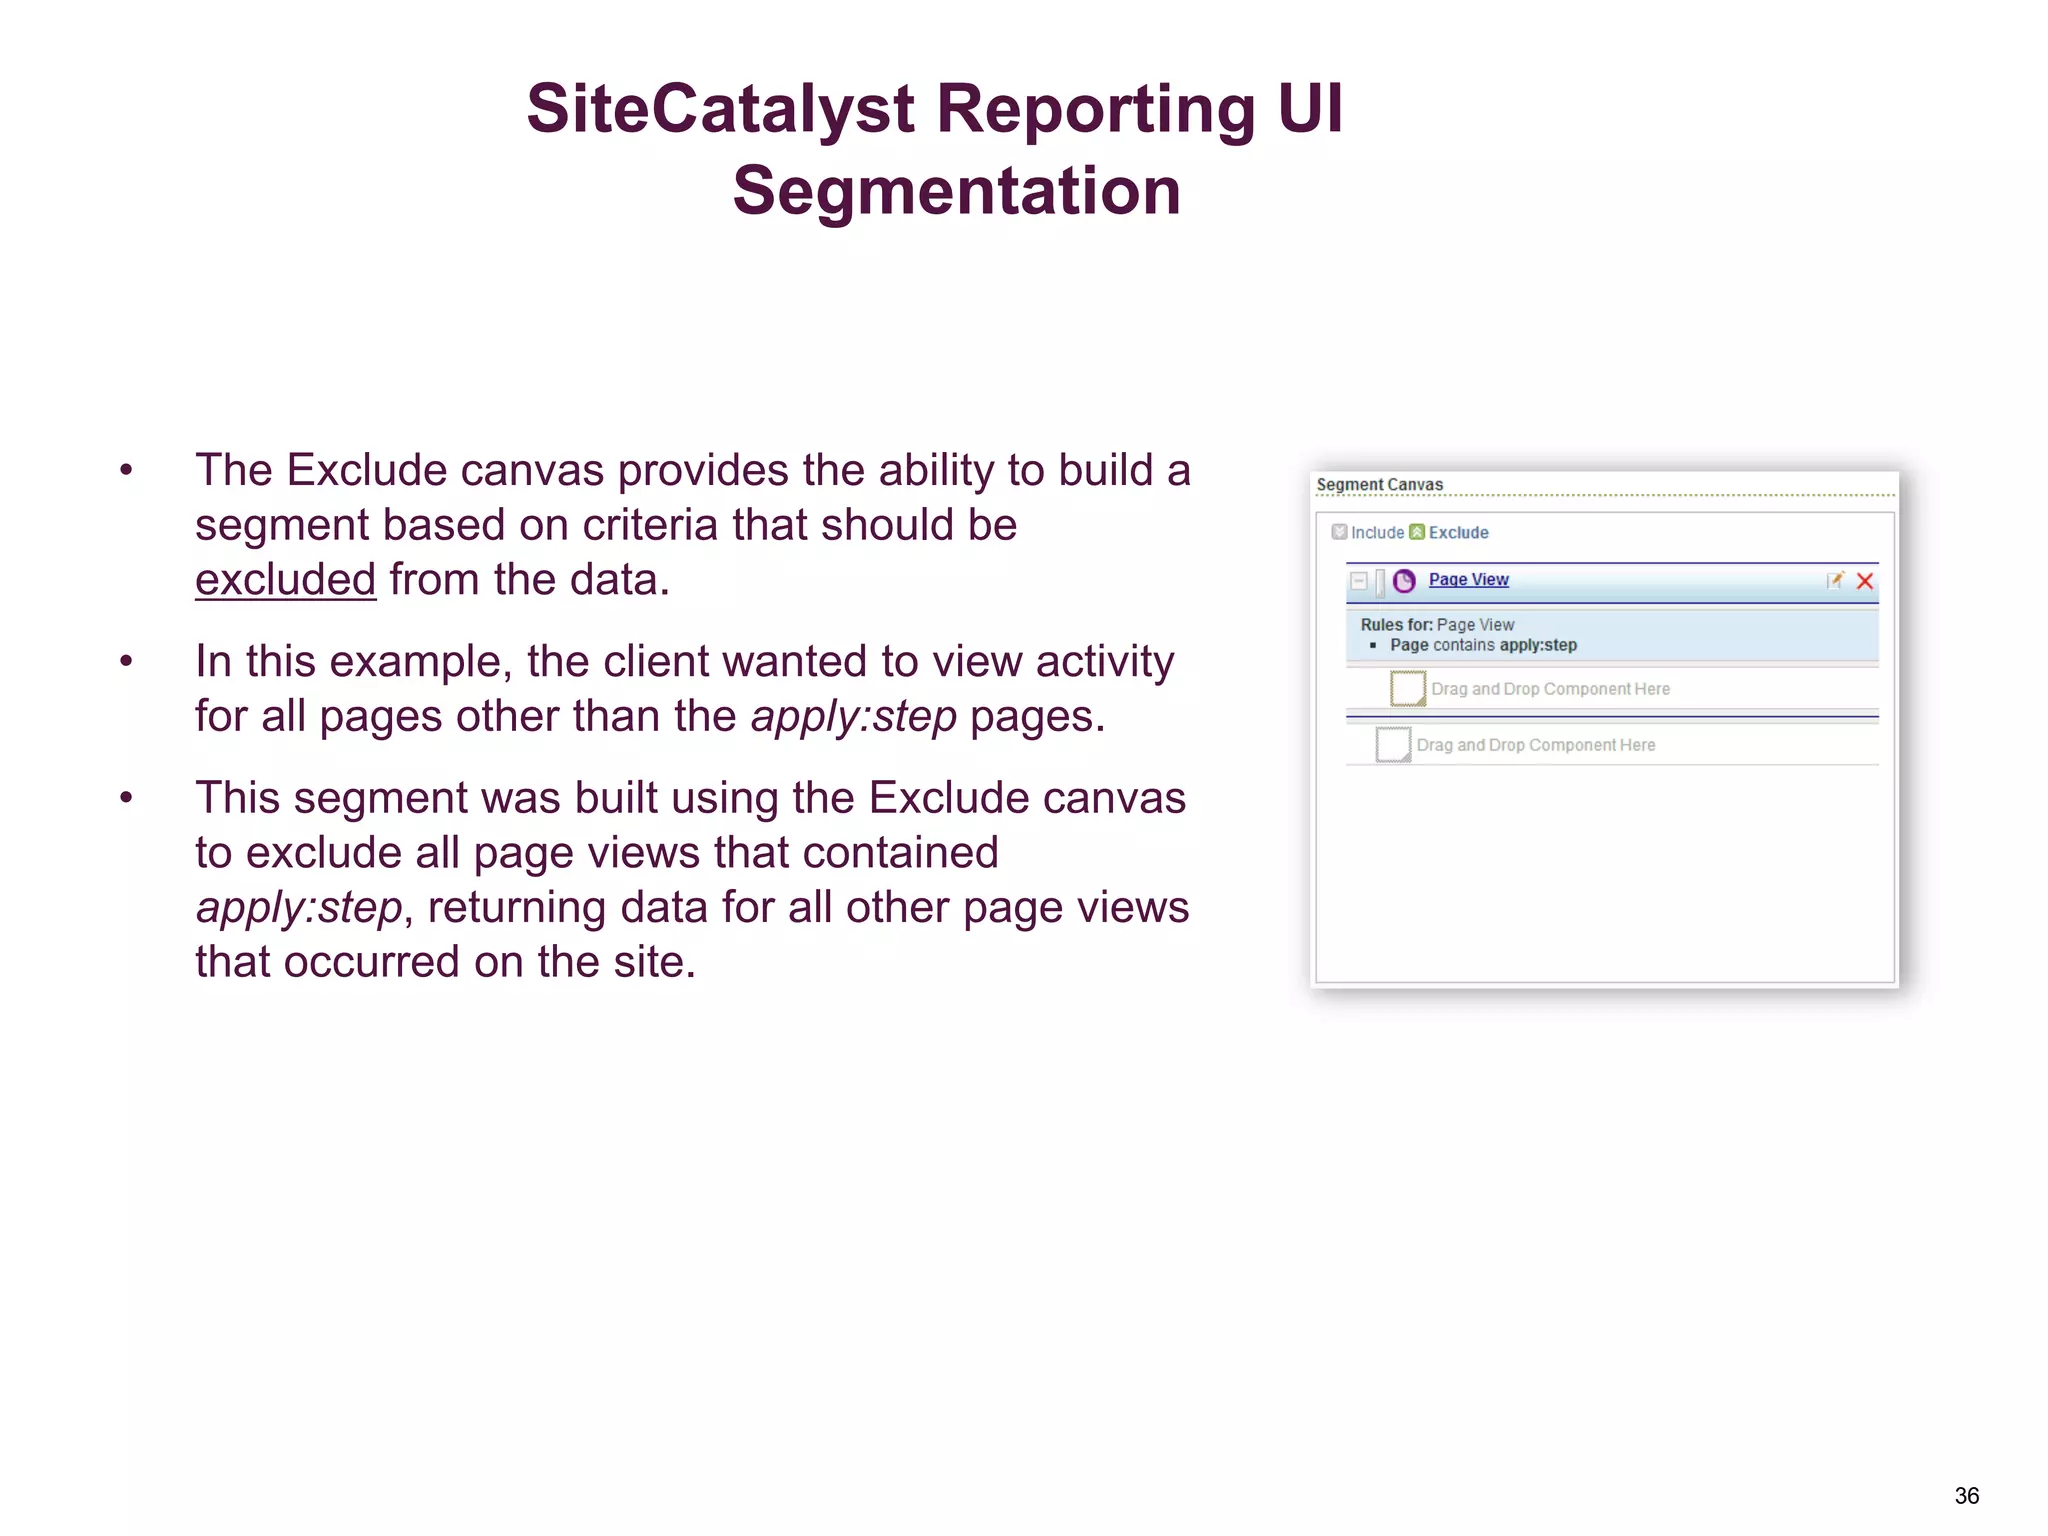
Task: Click the upper 'Drag and Drop Component Here' label
Action: [x=1550, y=689]
